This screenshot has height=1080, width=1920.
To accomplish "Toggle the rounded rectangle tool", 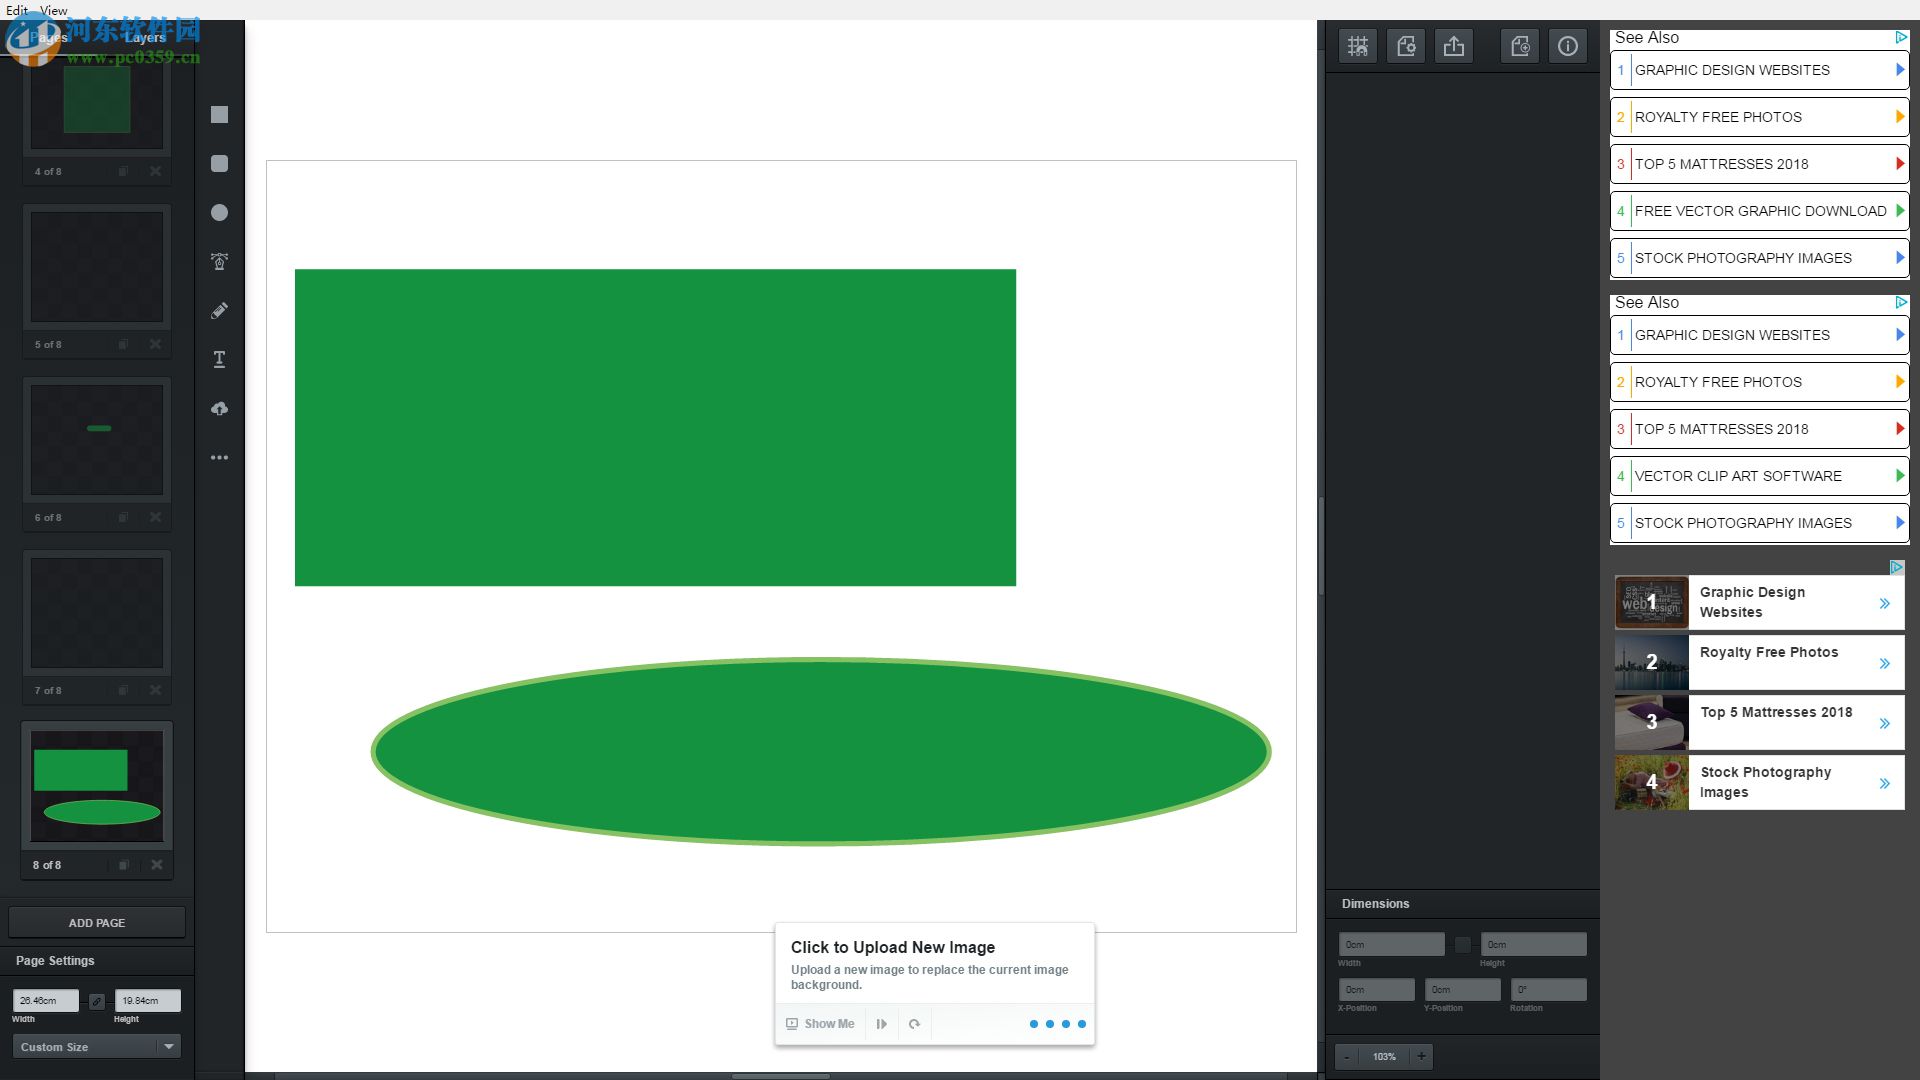I will click(x=219, y=164).
